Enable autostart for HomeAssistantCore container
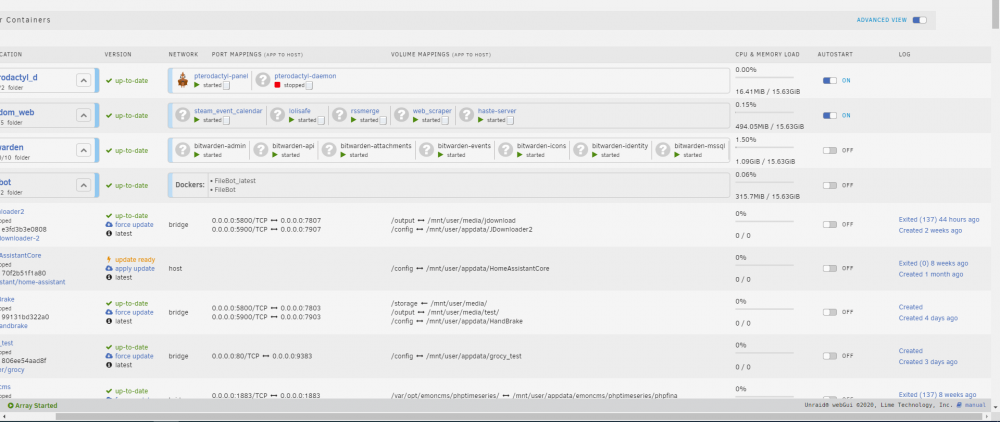The image size is (1000, 422). point(830,268)
